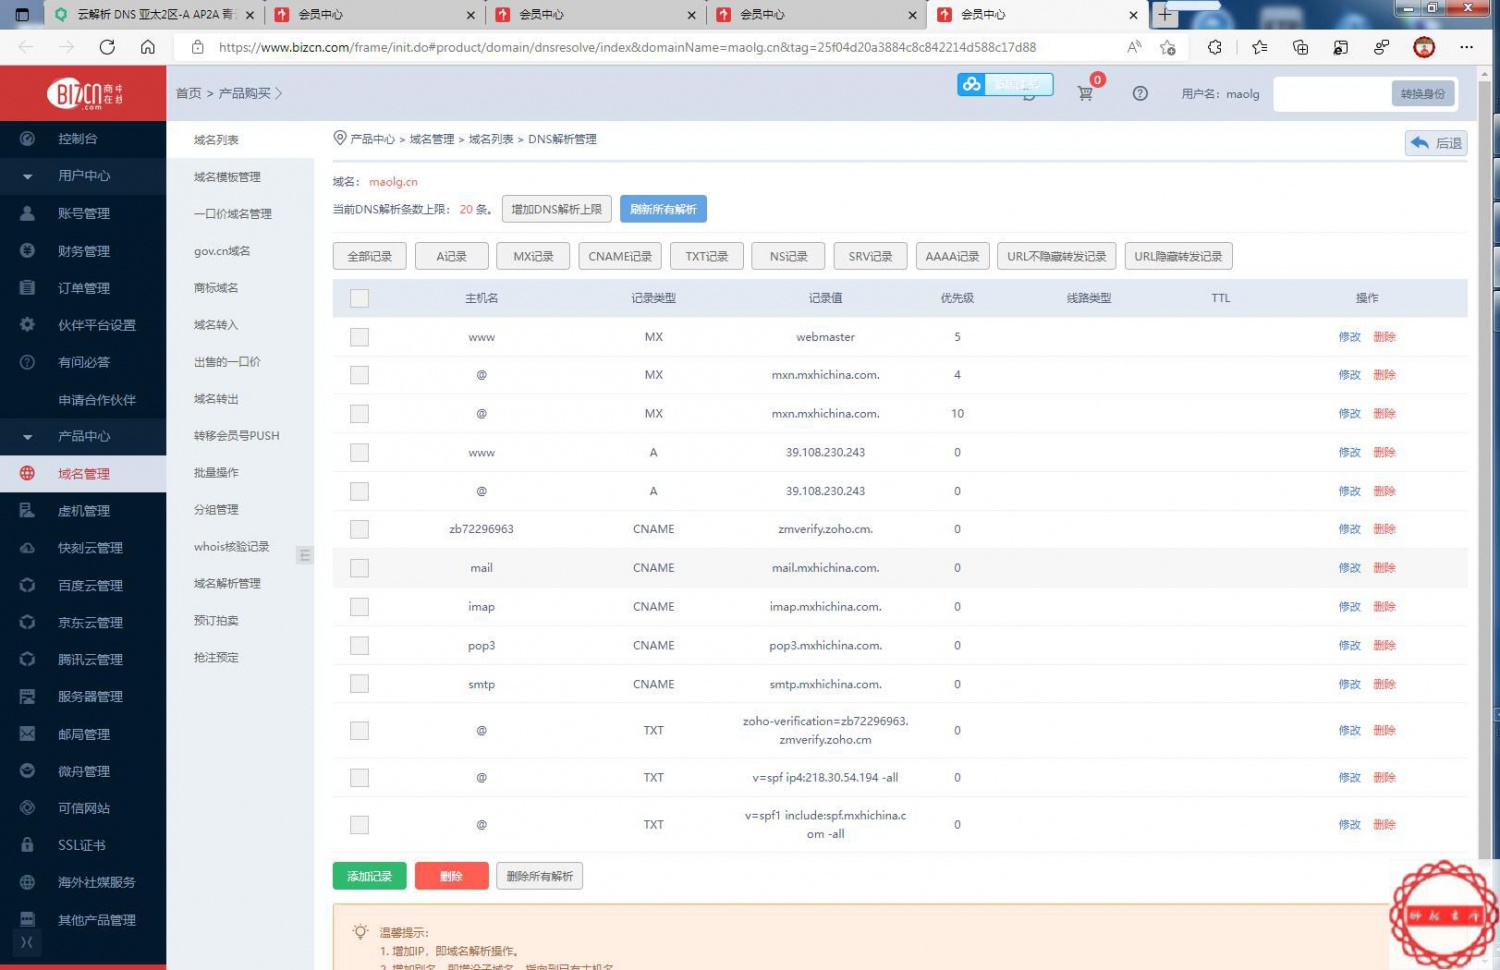Click the maolg.cn domain link
Viewport: 1500px width, 970px height.
(x=393, y=182)
